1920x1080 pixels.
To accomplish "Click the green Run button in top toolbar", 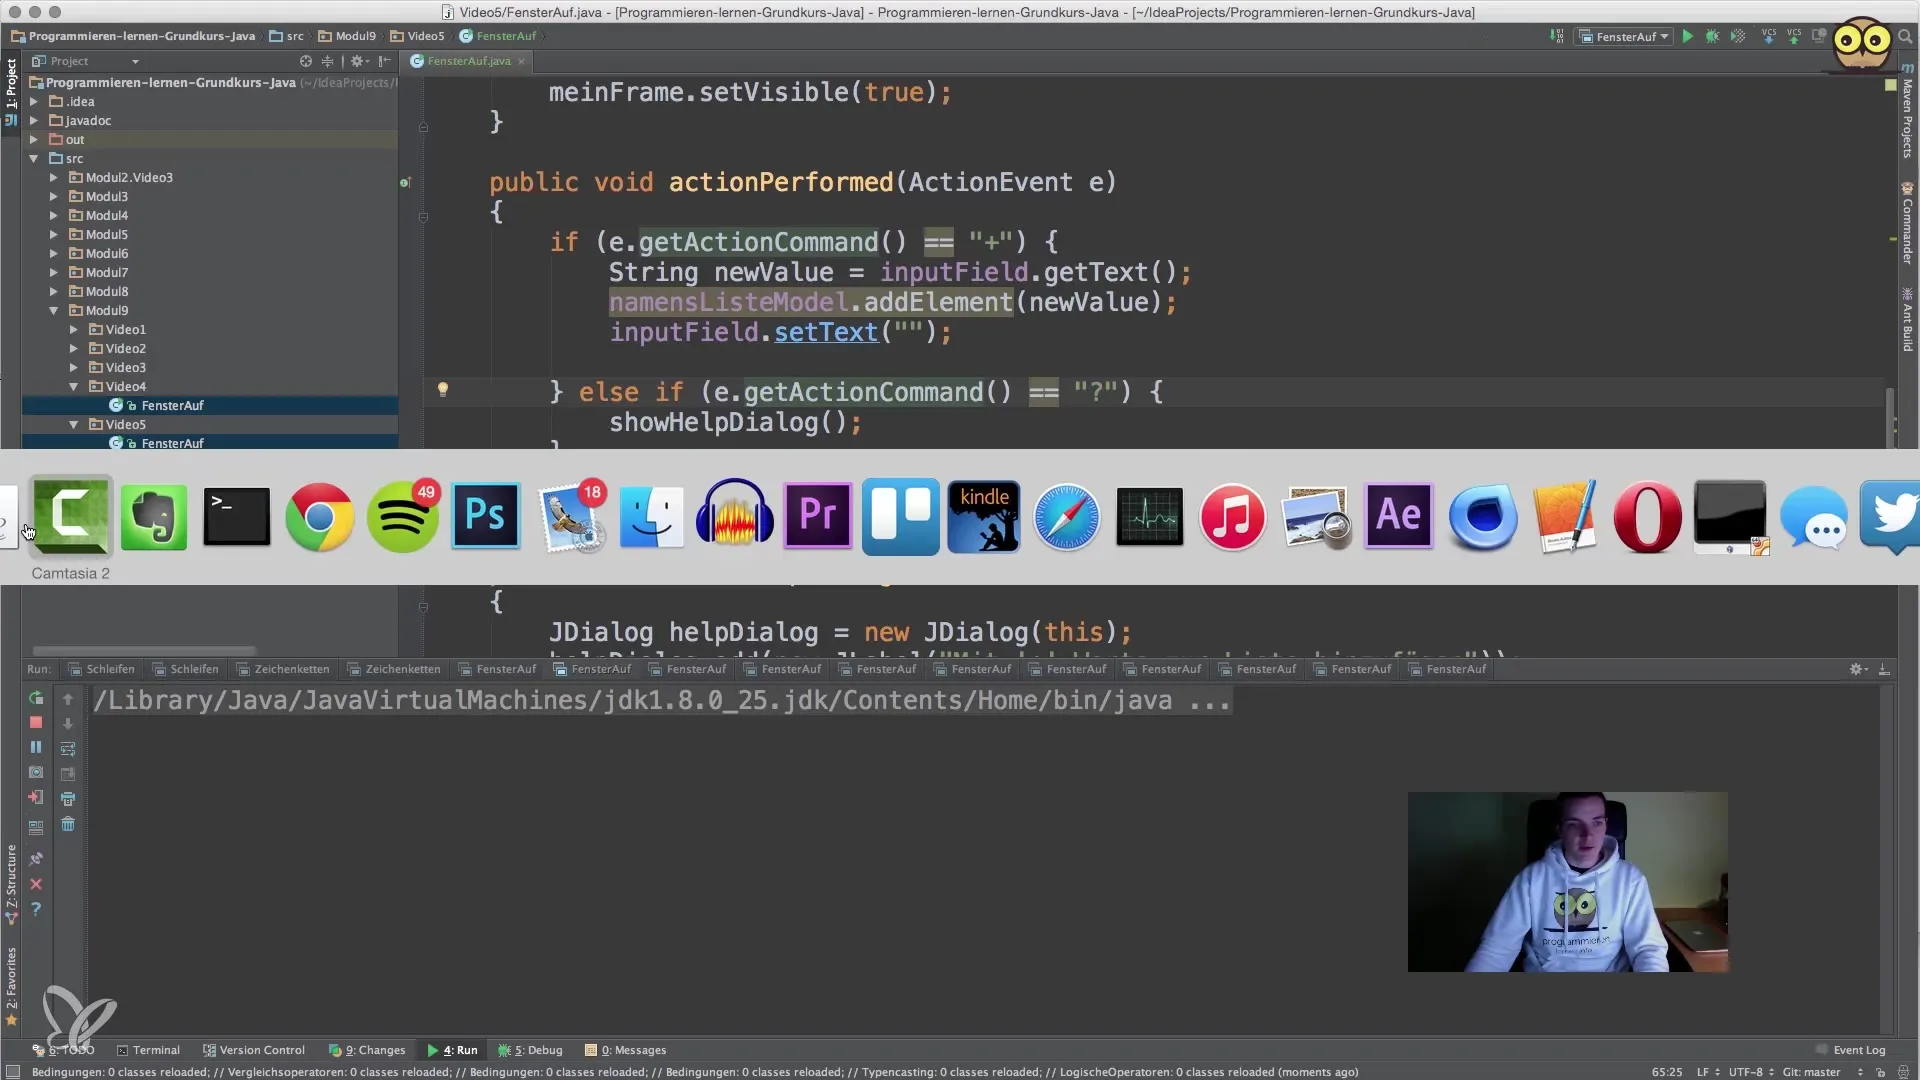I will (x=1687, y=36).
